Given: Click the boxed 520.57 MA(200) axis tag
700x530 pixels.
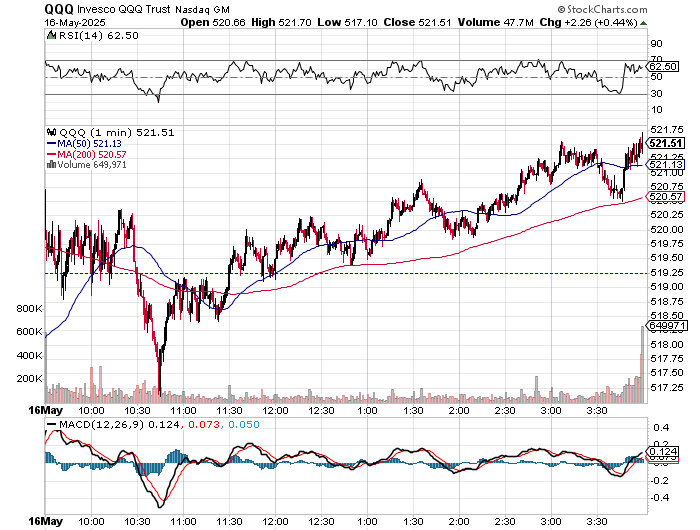Looking at the screenshot, I should [666, 197].
